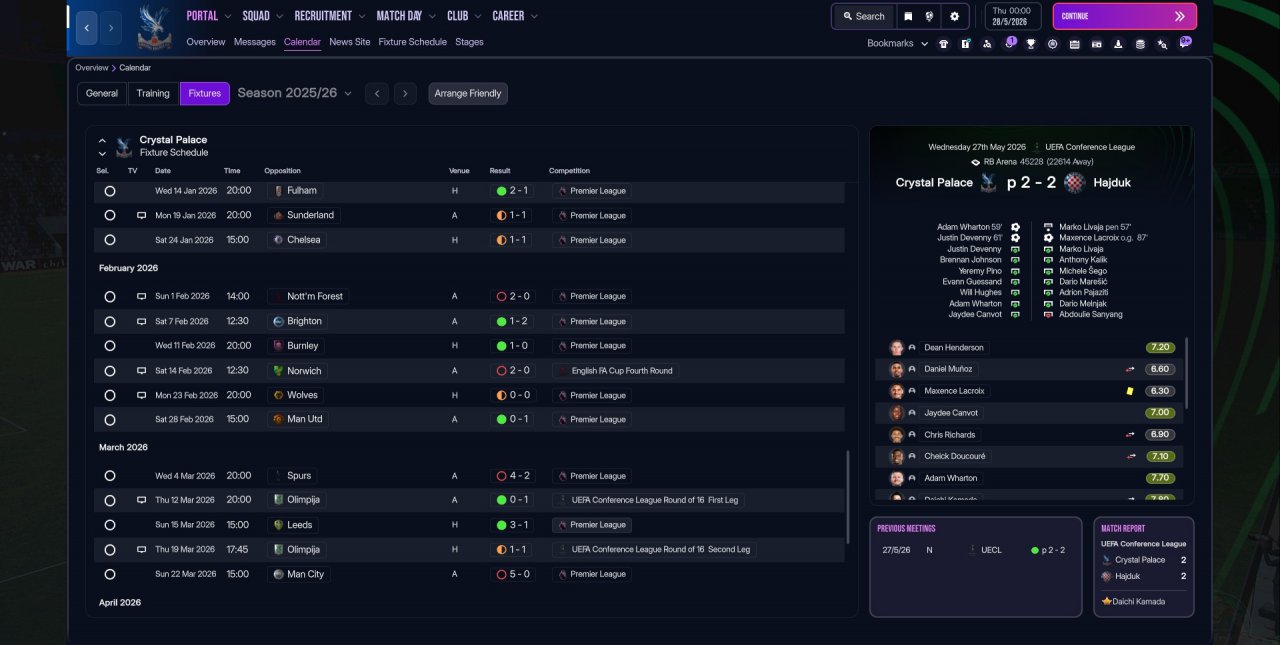Go forward with the right navigation arrow
The image size is (1280, 645).
[111, 28]
